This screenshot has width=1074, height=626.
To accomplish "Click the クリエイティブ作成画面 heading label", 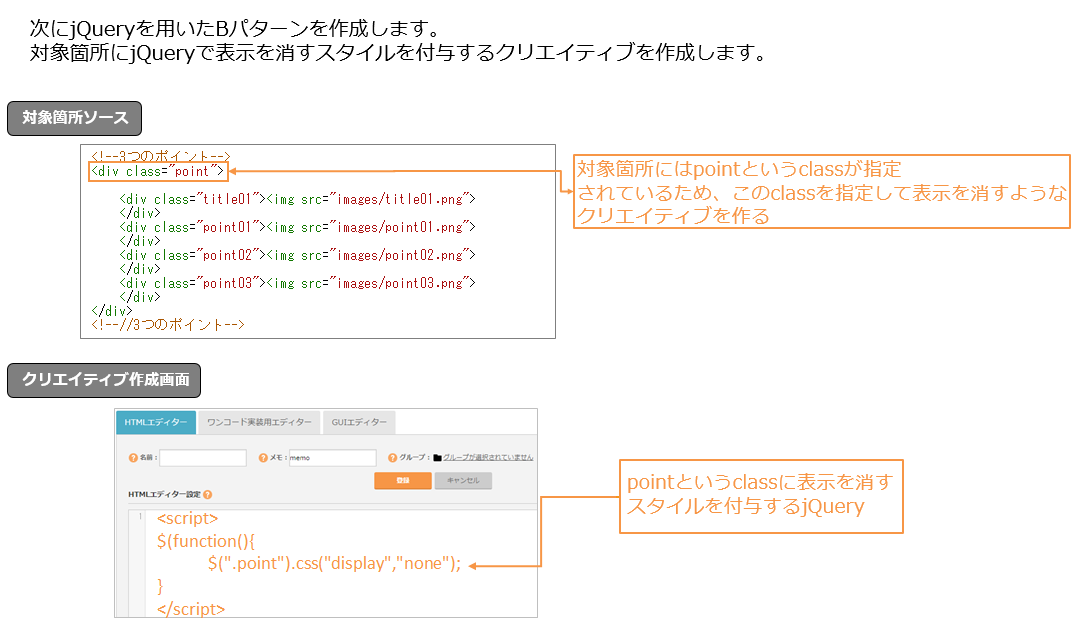I will click(x=104, y=380).
